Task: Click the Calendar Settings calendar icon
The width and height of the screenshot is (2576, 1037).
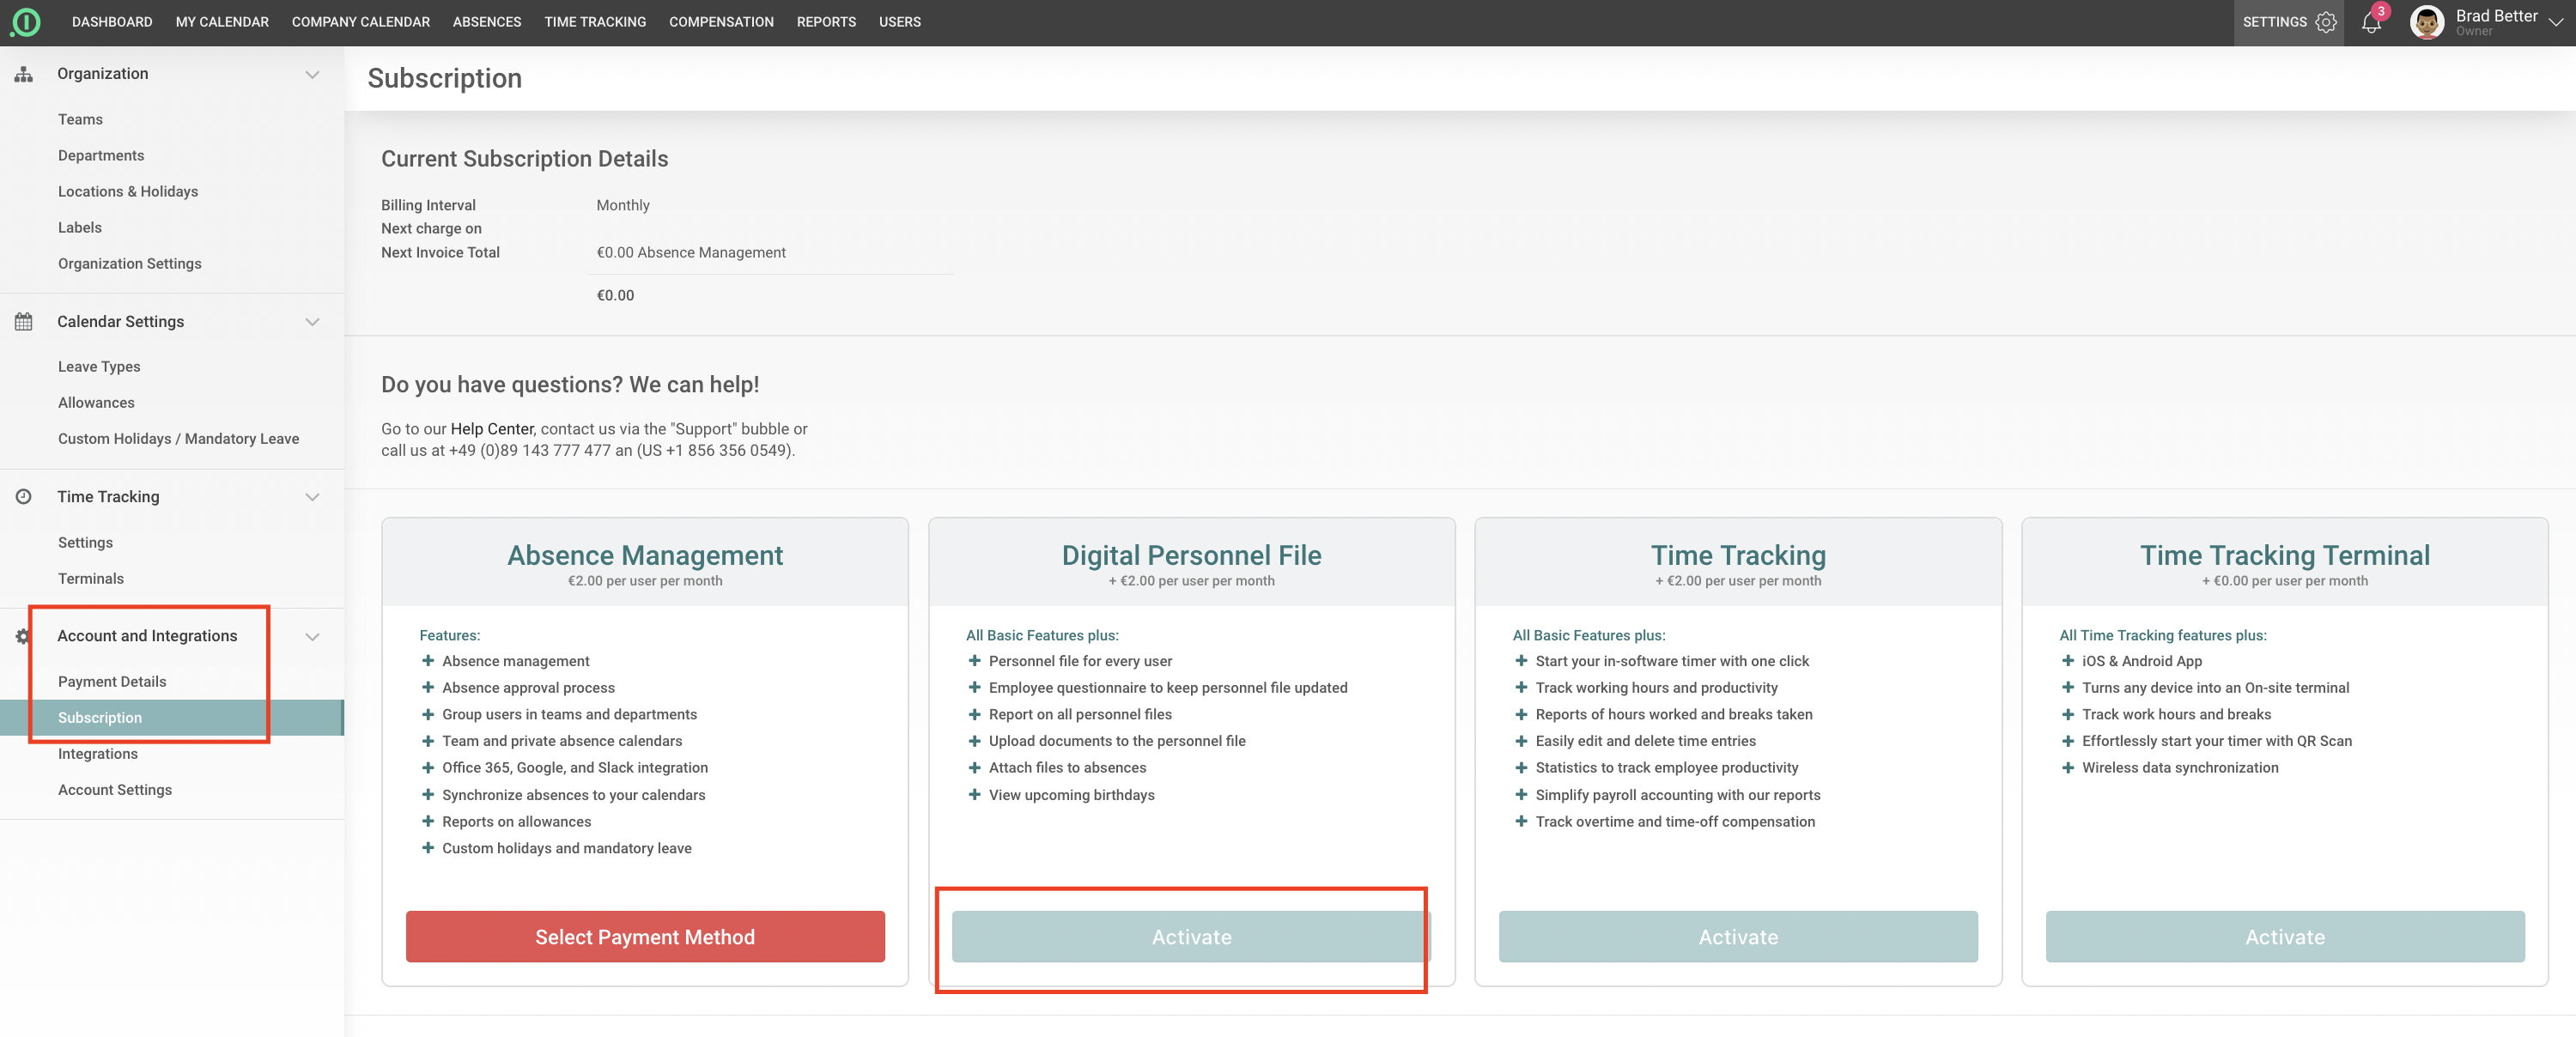Action: 24,321
